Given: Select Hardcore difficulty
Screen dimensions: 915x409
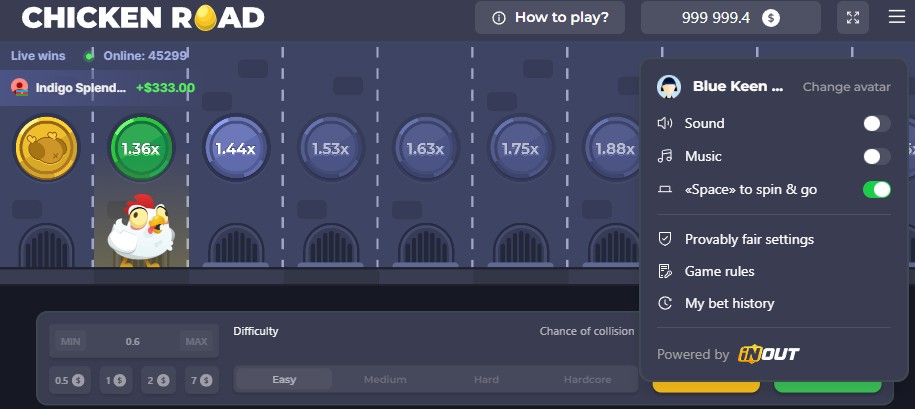Looking at the screenshot, I should point(588,379).
